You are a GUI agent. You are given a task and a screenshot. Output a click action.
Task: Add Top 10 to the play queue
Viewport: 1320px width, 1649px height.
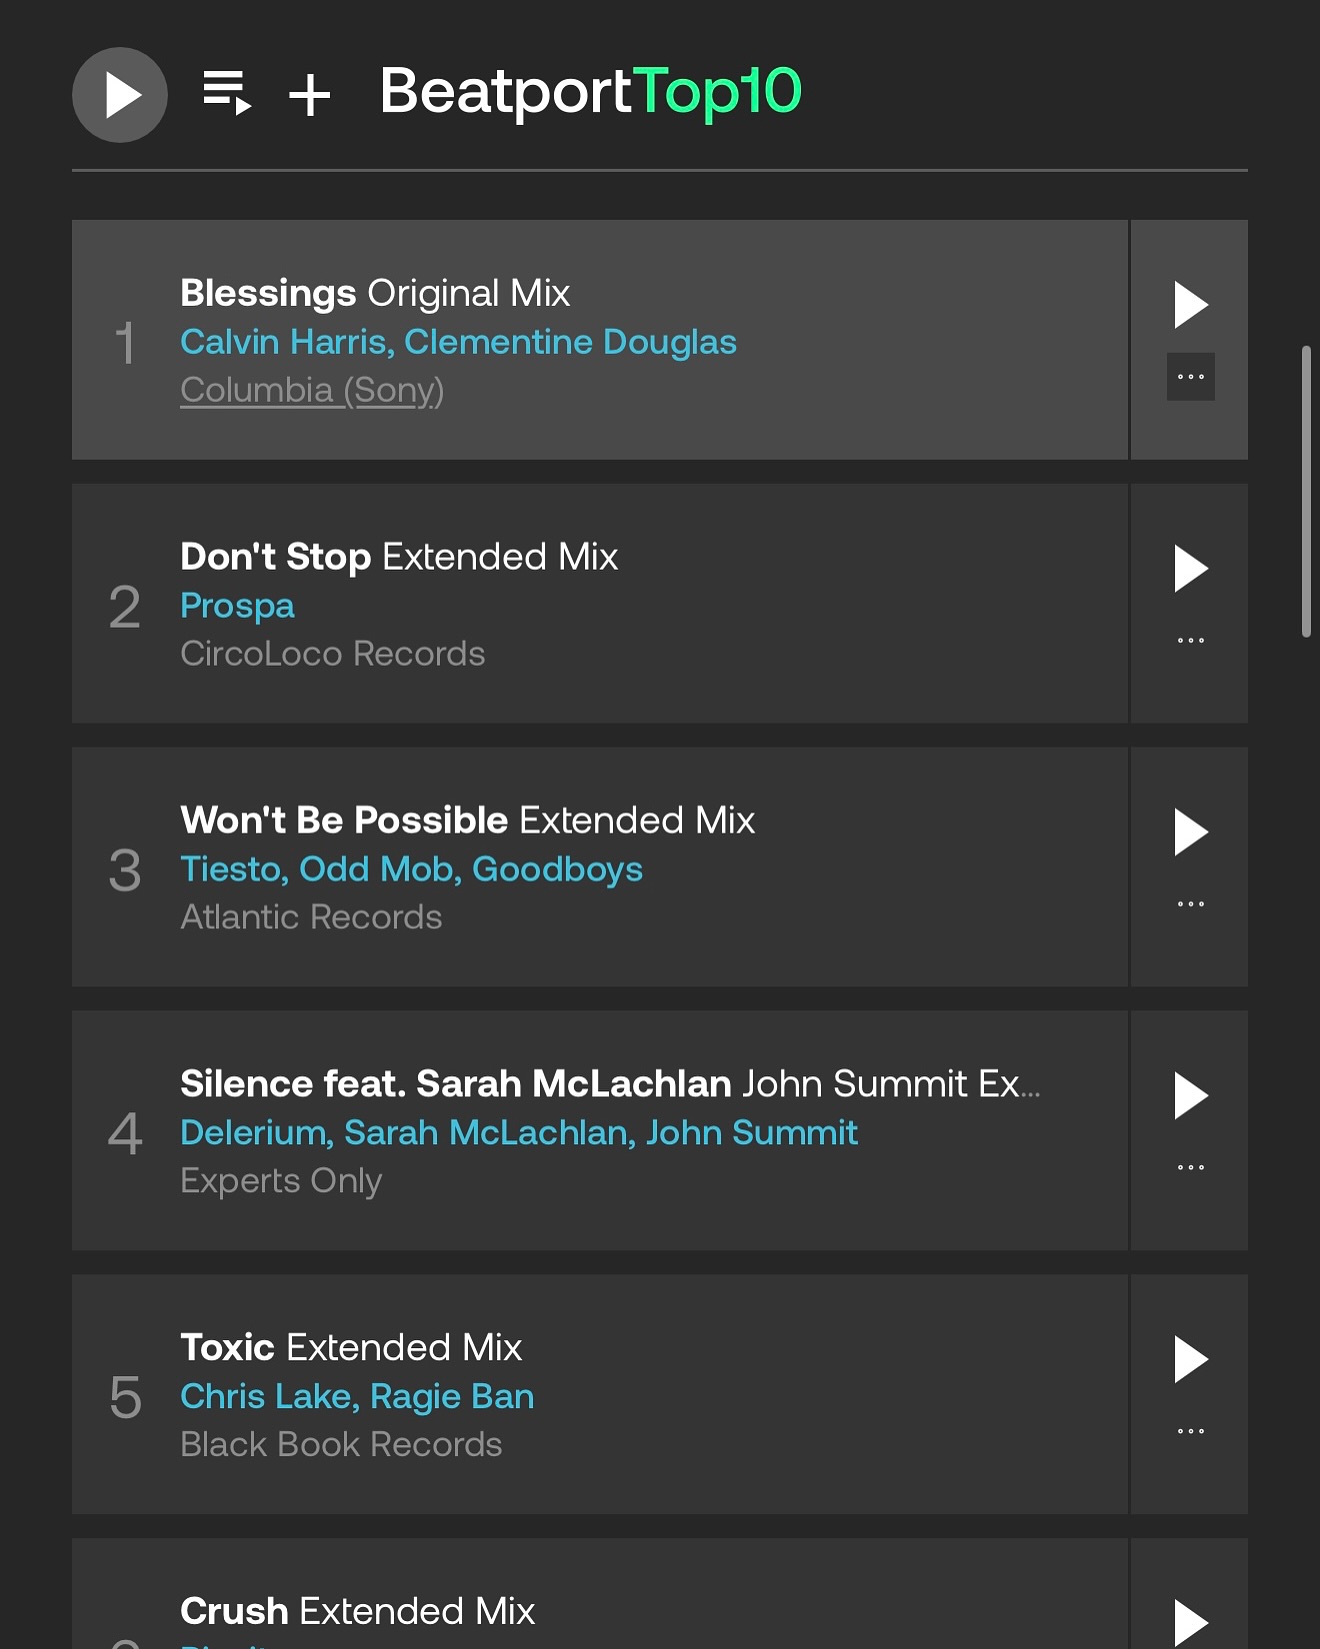[227, 94]
